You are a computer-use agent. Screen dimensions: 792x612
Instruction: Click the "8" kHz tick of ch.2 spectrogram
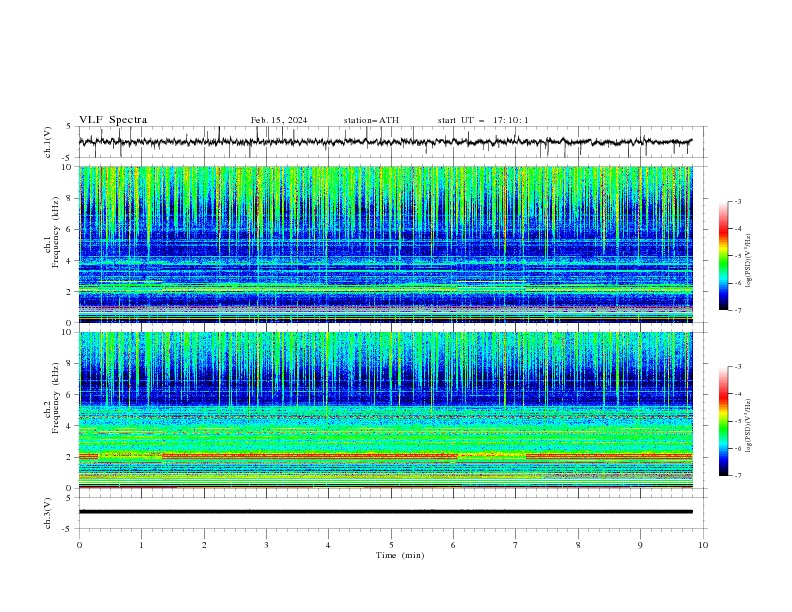pyautogui.click(x=70, y=363)
